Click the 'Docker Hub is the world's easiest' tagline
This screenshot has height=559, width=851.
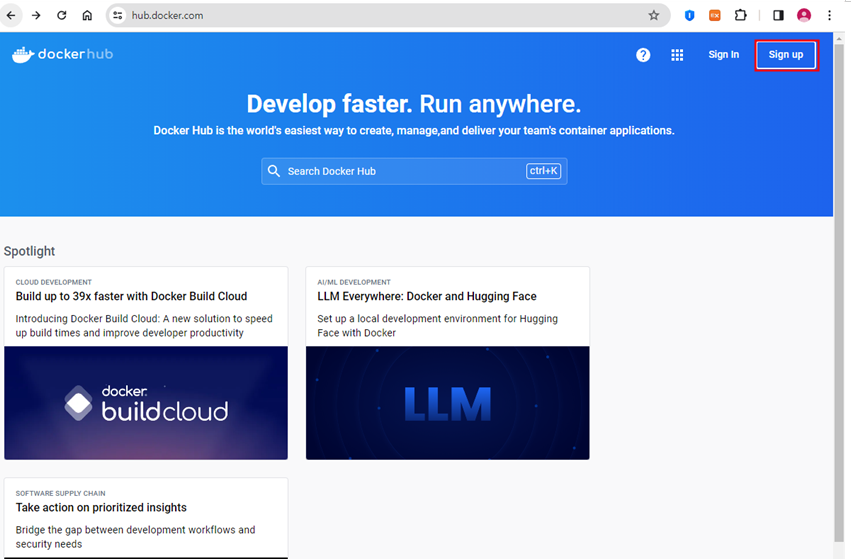click(x=414, y=130)
